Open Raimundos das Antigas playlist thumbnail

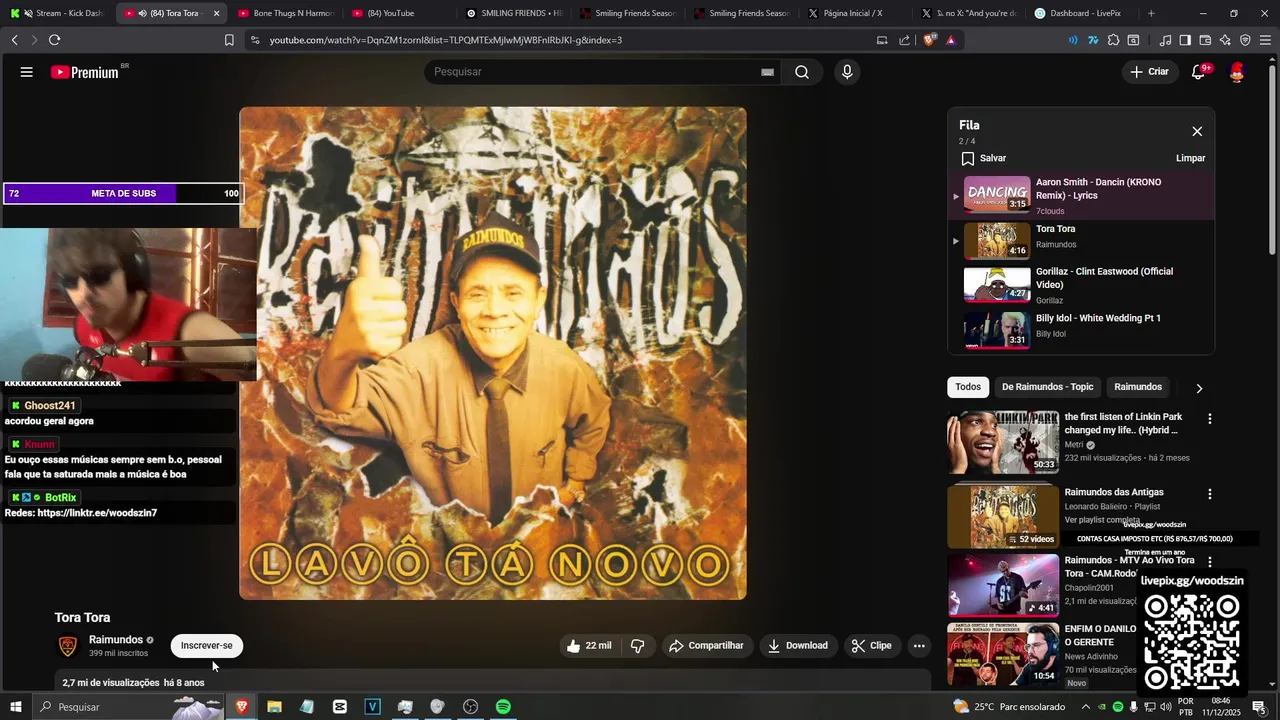tap(1003, 517)
